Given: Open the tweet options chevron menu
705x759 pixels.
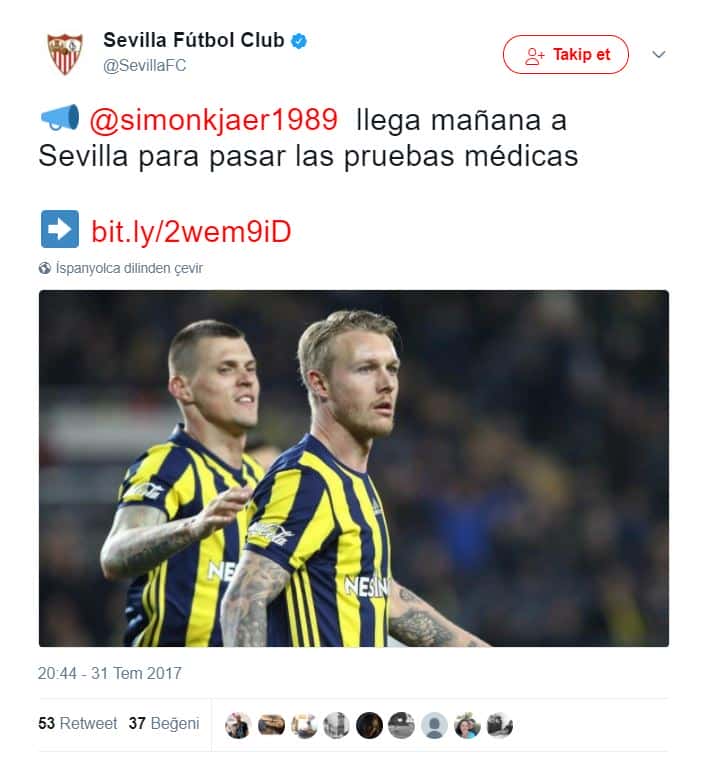Looking at the screenshot, I should click(x=659, y=54).
